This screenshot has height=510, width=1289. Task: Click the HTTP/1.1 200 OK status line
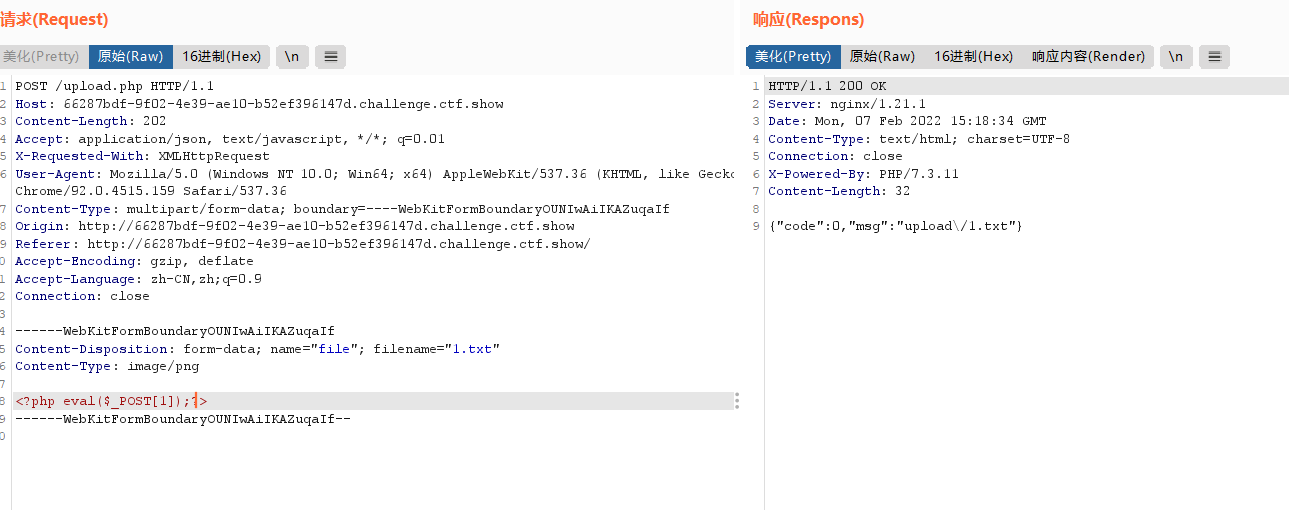coord(827,86)
